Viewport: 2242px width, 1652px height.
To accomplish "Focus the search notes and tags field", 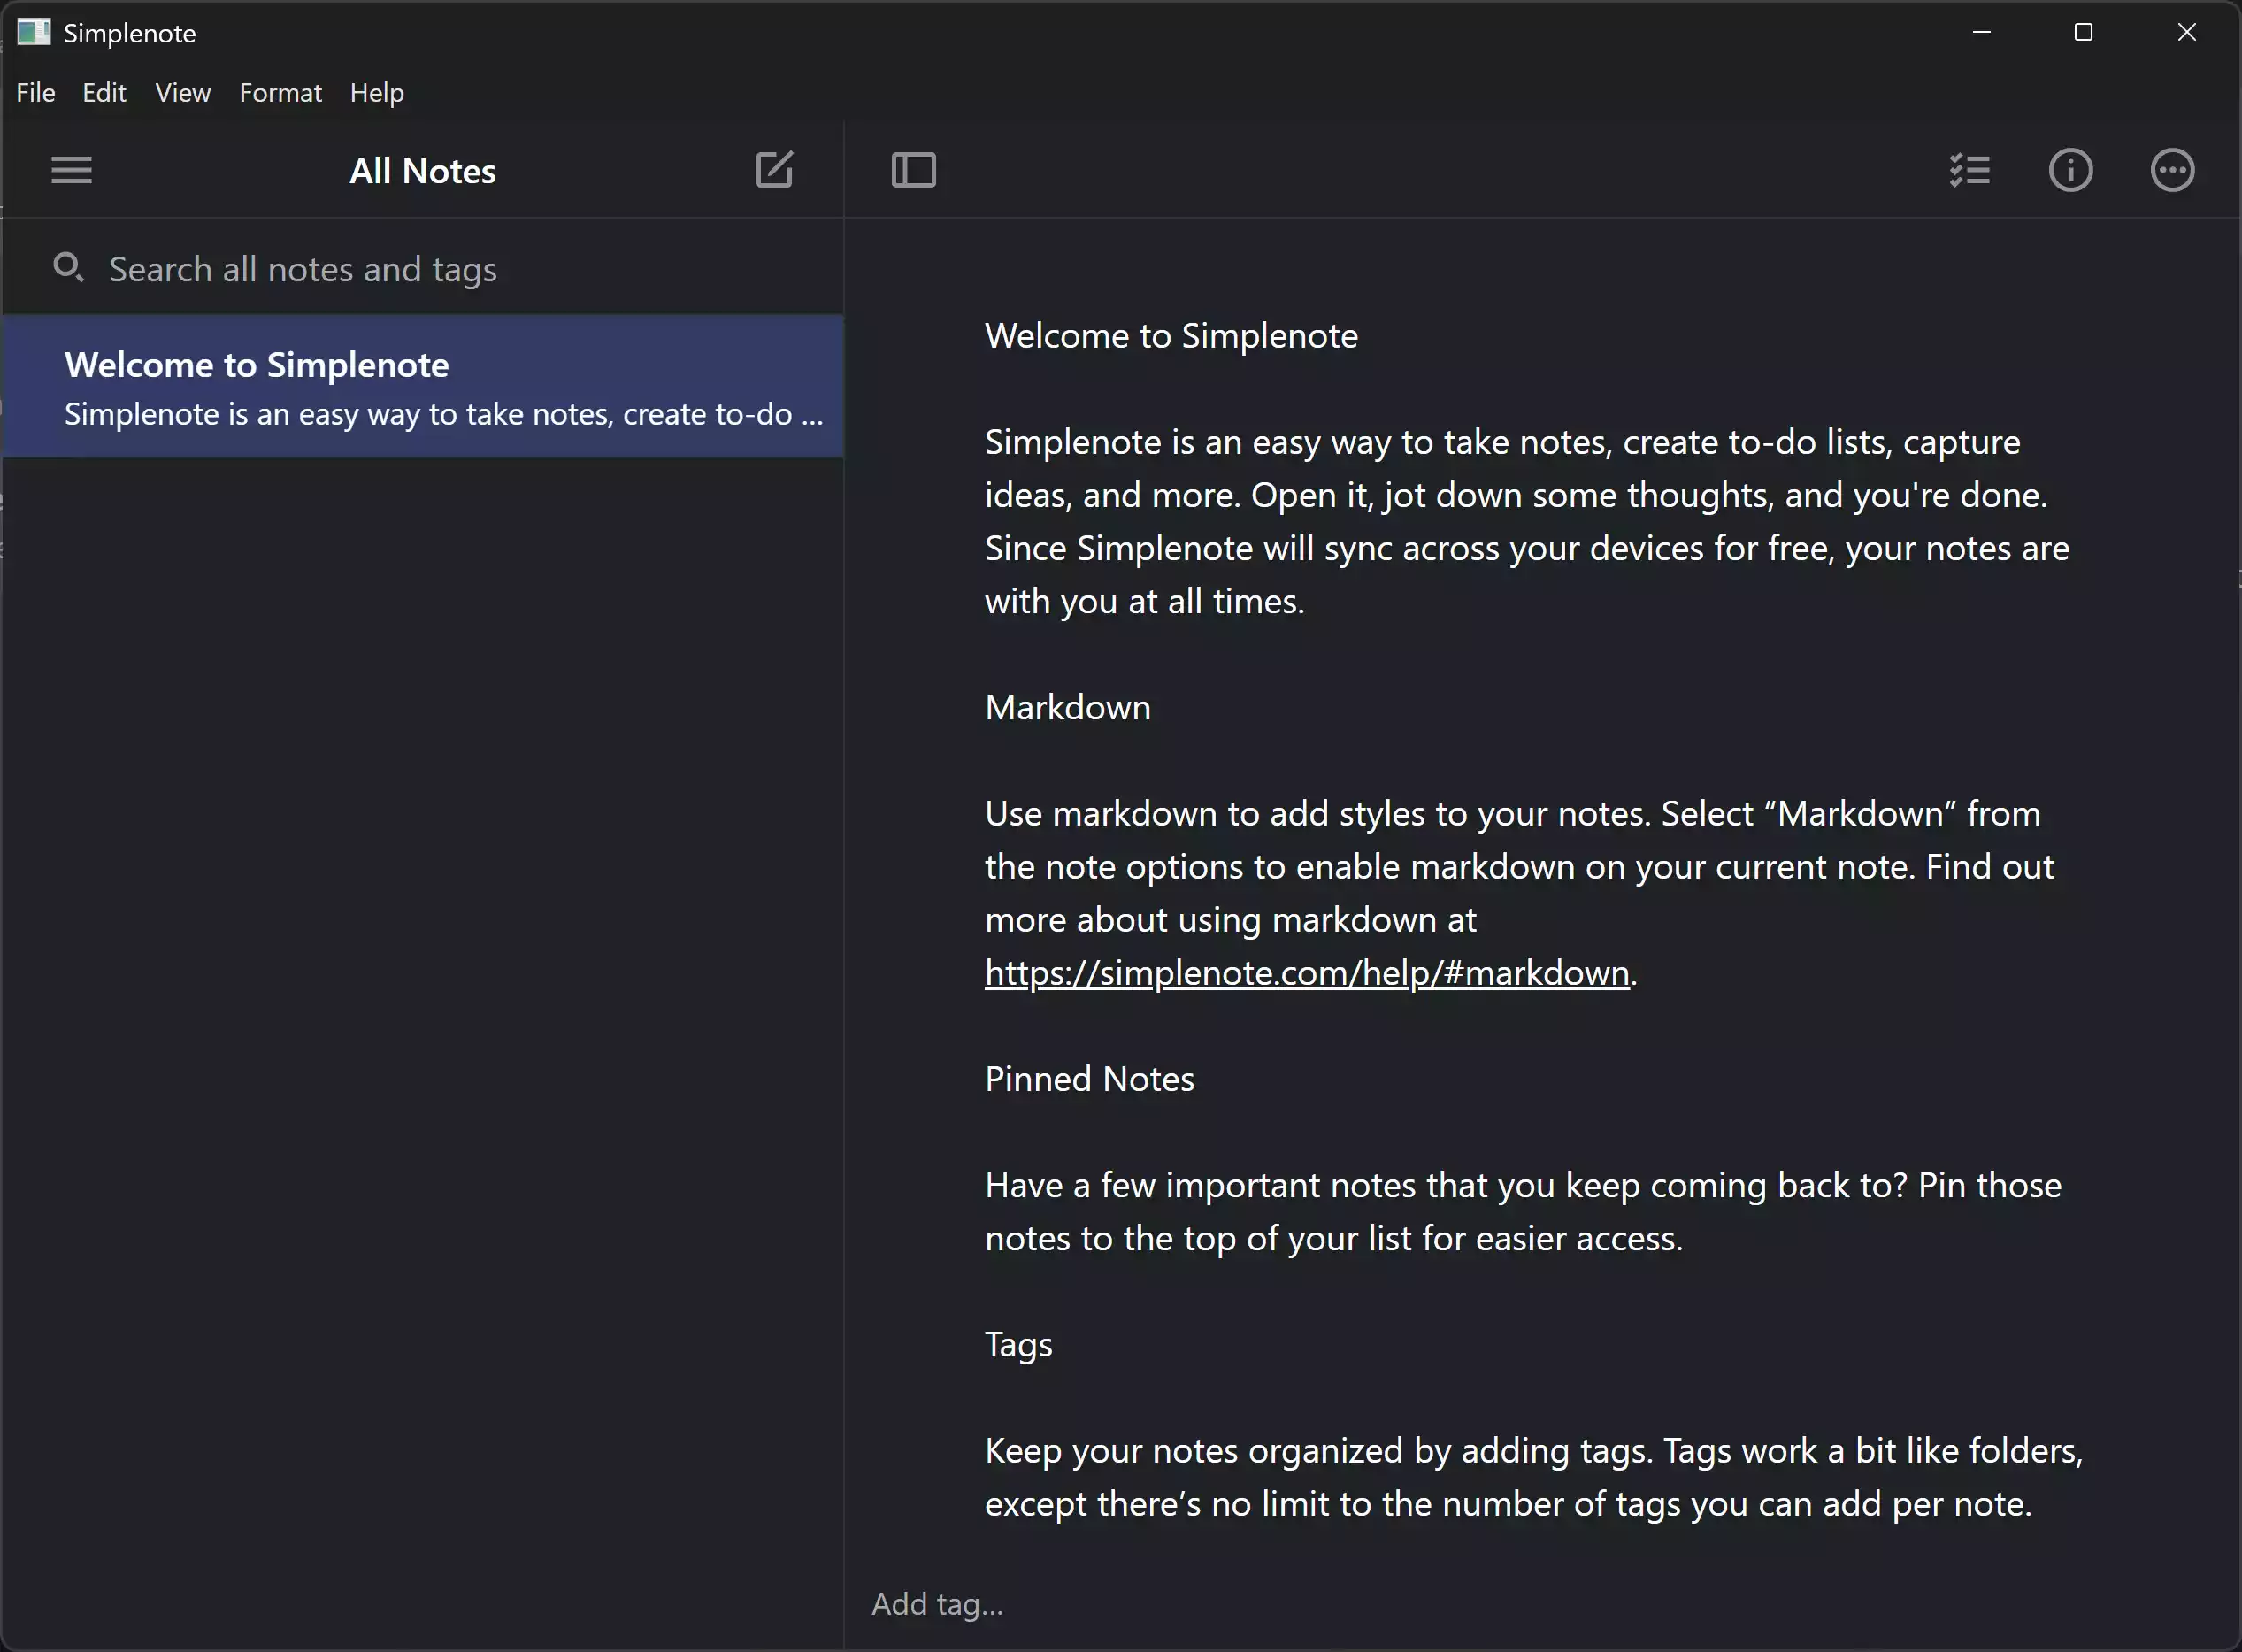I will [x=400, y=269].
